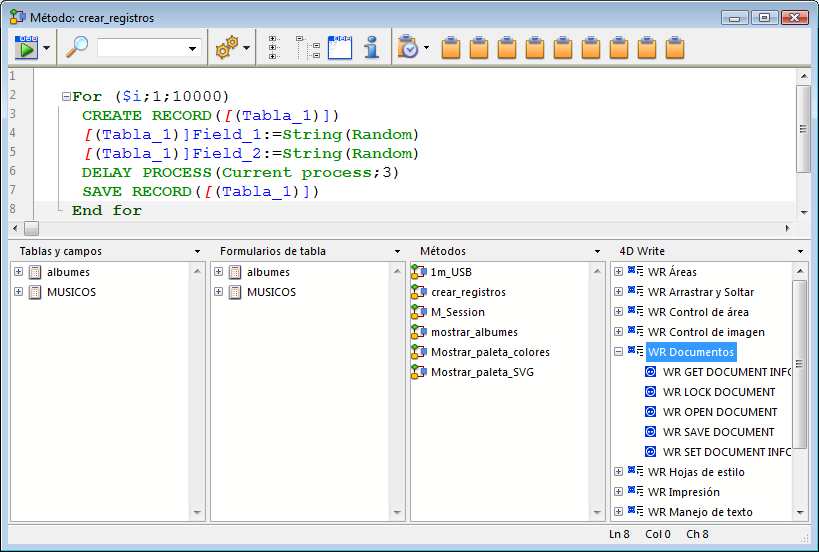Open the clipboard history clock icon
The height and width of the screenshot is (552, 819).
[x=408, y=47]
